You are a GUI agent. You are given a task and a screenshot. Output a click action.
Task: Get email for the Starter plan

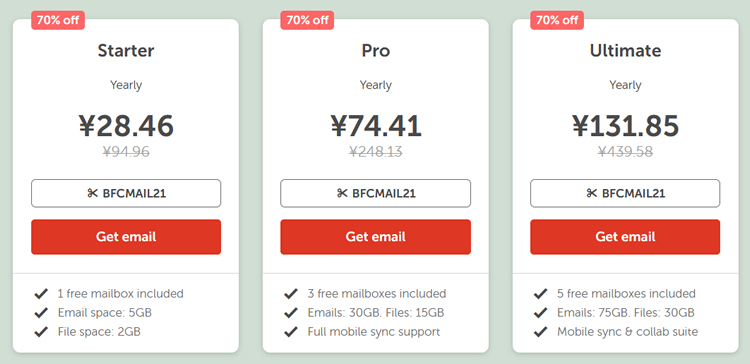click(x=126, y=237)
